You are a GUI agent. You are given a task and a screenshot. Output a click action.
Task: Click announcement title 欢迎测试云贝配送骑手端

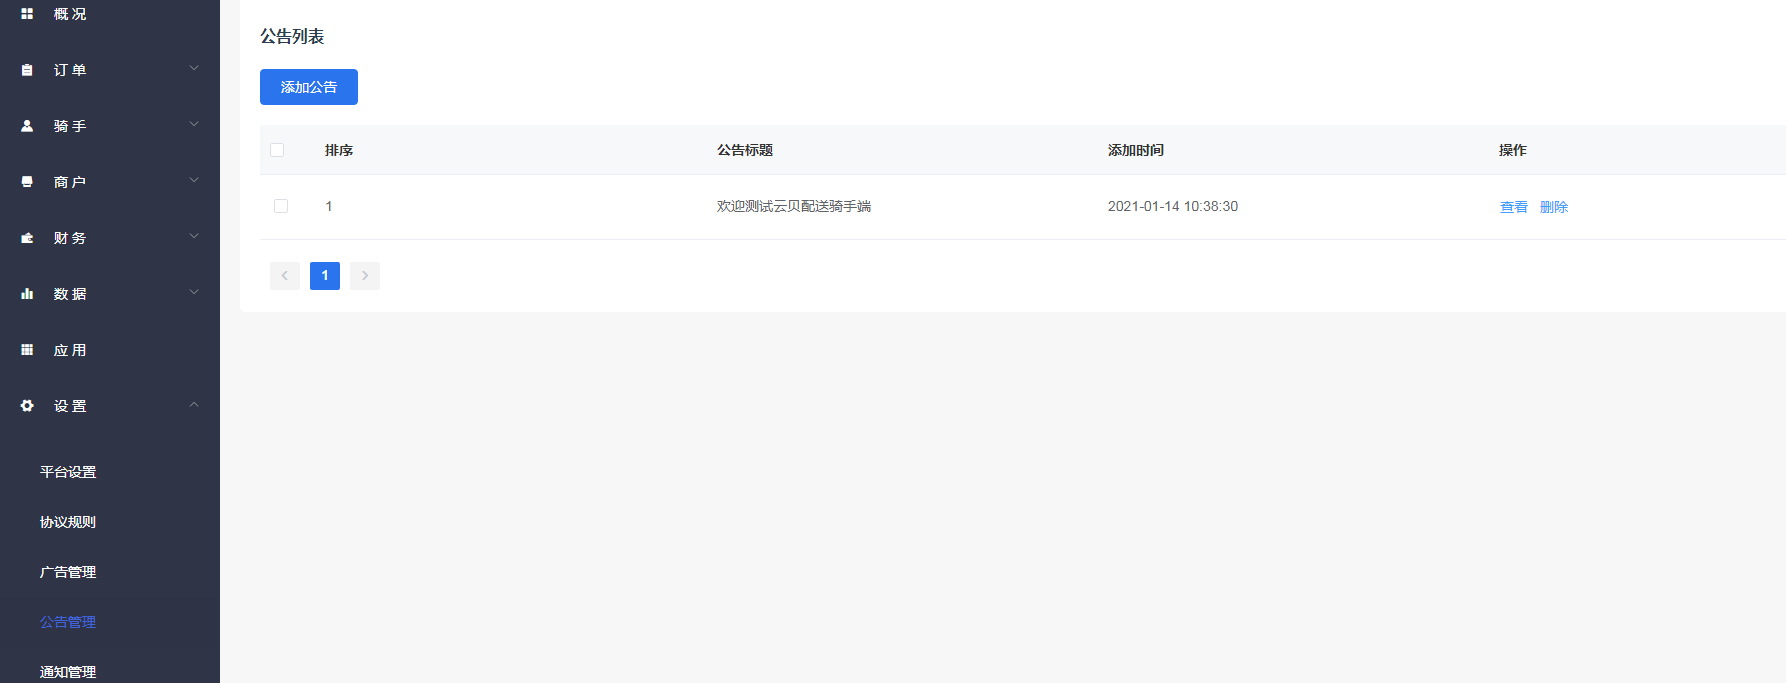click(794, 206)
